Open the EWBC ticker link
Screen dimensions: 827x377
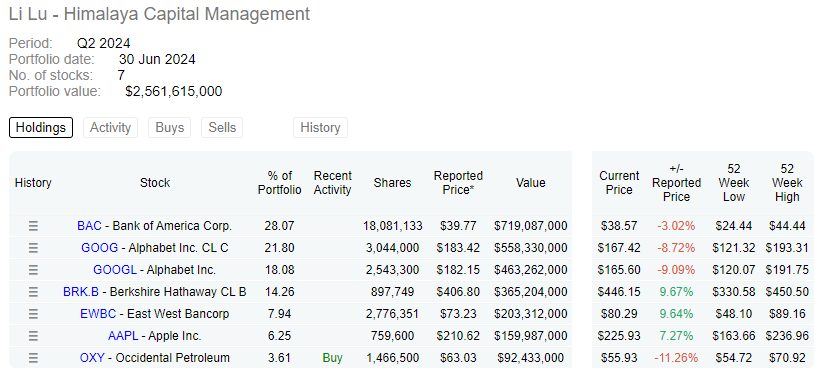[98, 314]
